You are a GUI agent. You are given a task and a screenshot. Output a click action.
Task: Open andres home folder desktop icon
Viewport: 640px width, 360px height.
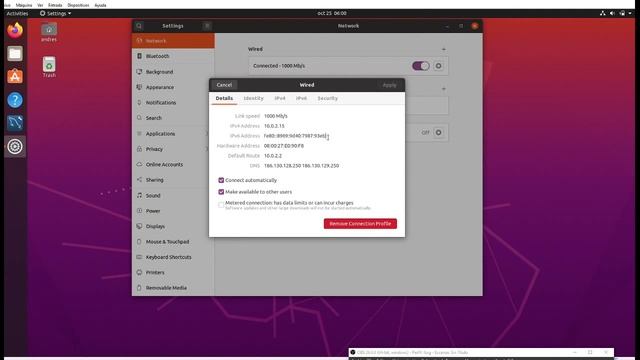point(49,33)
